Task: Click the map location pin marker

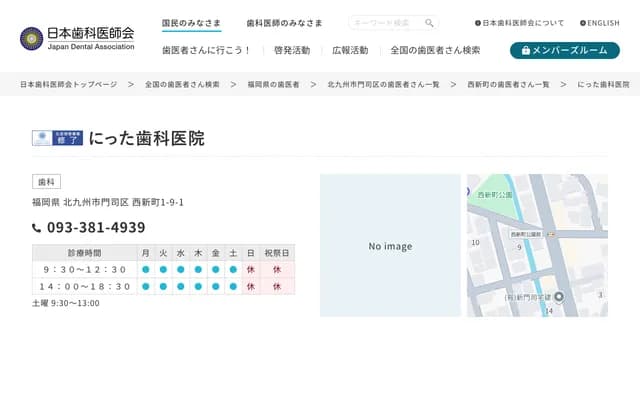Action: 559,297
